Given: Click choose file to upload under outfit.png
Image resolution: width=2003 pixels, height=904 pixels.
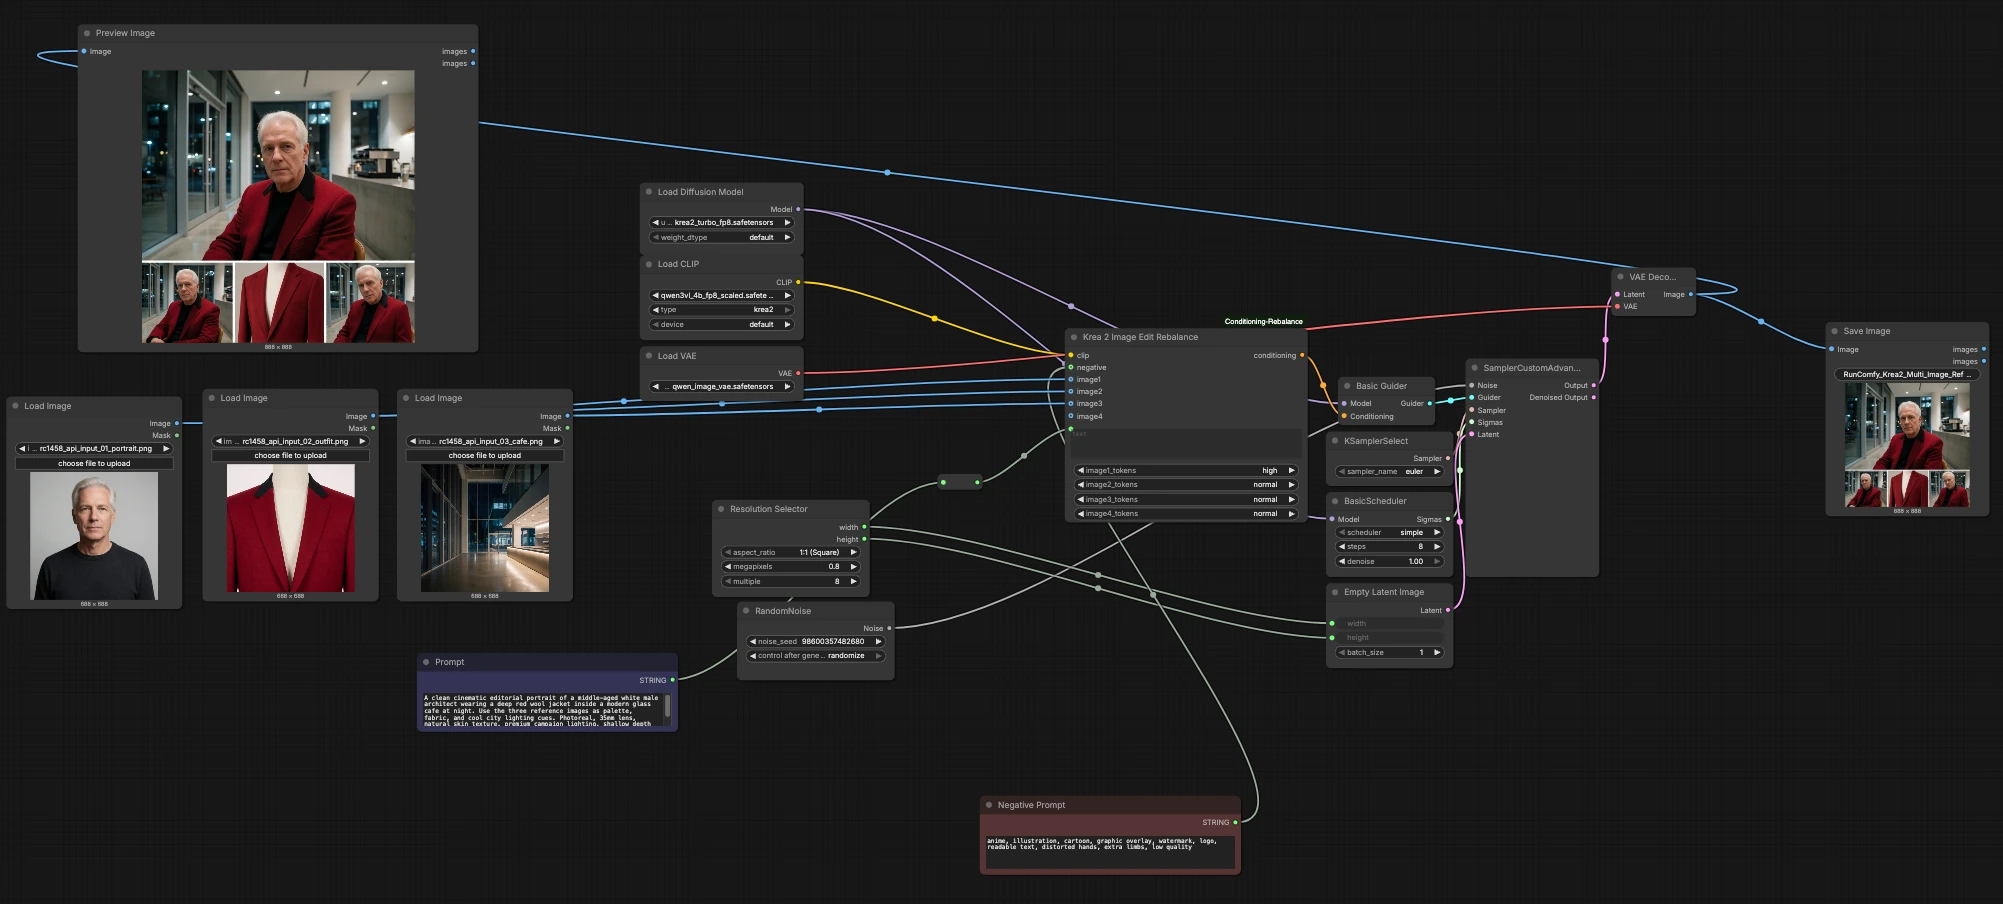Looking at the screenshot, I should click(x=290, y=455).
